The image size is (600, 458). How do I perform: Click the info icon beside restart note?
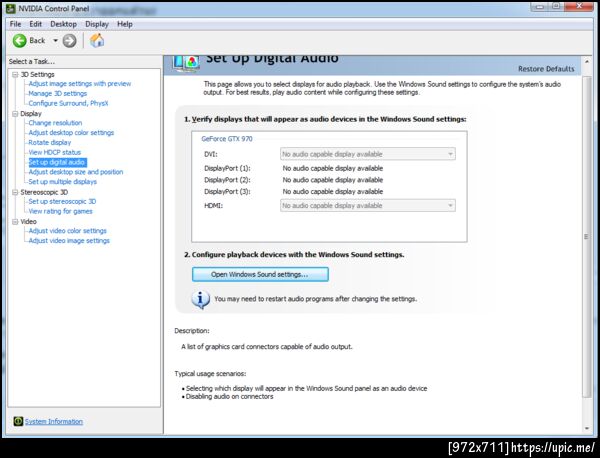click(x=201, y=299)
